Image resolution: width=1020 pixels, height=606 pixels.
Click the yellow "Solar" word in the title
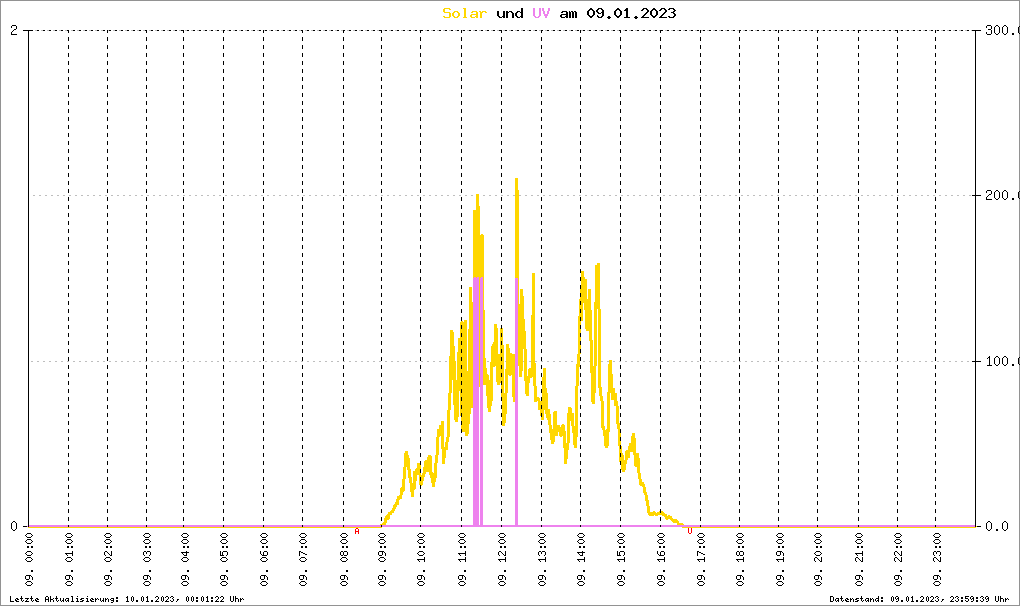(x=465, y=13)
